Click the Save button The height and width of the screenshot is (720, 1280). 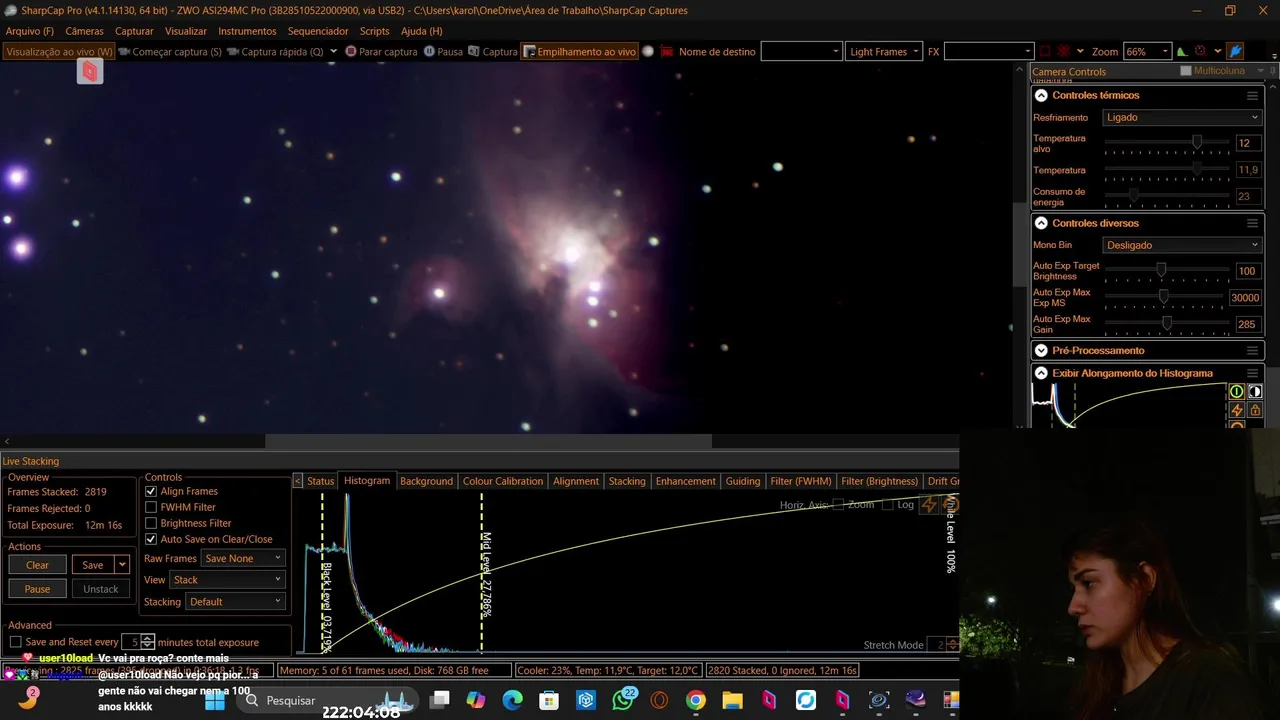tap(93, 565)
